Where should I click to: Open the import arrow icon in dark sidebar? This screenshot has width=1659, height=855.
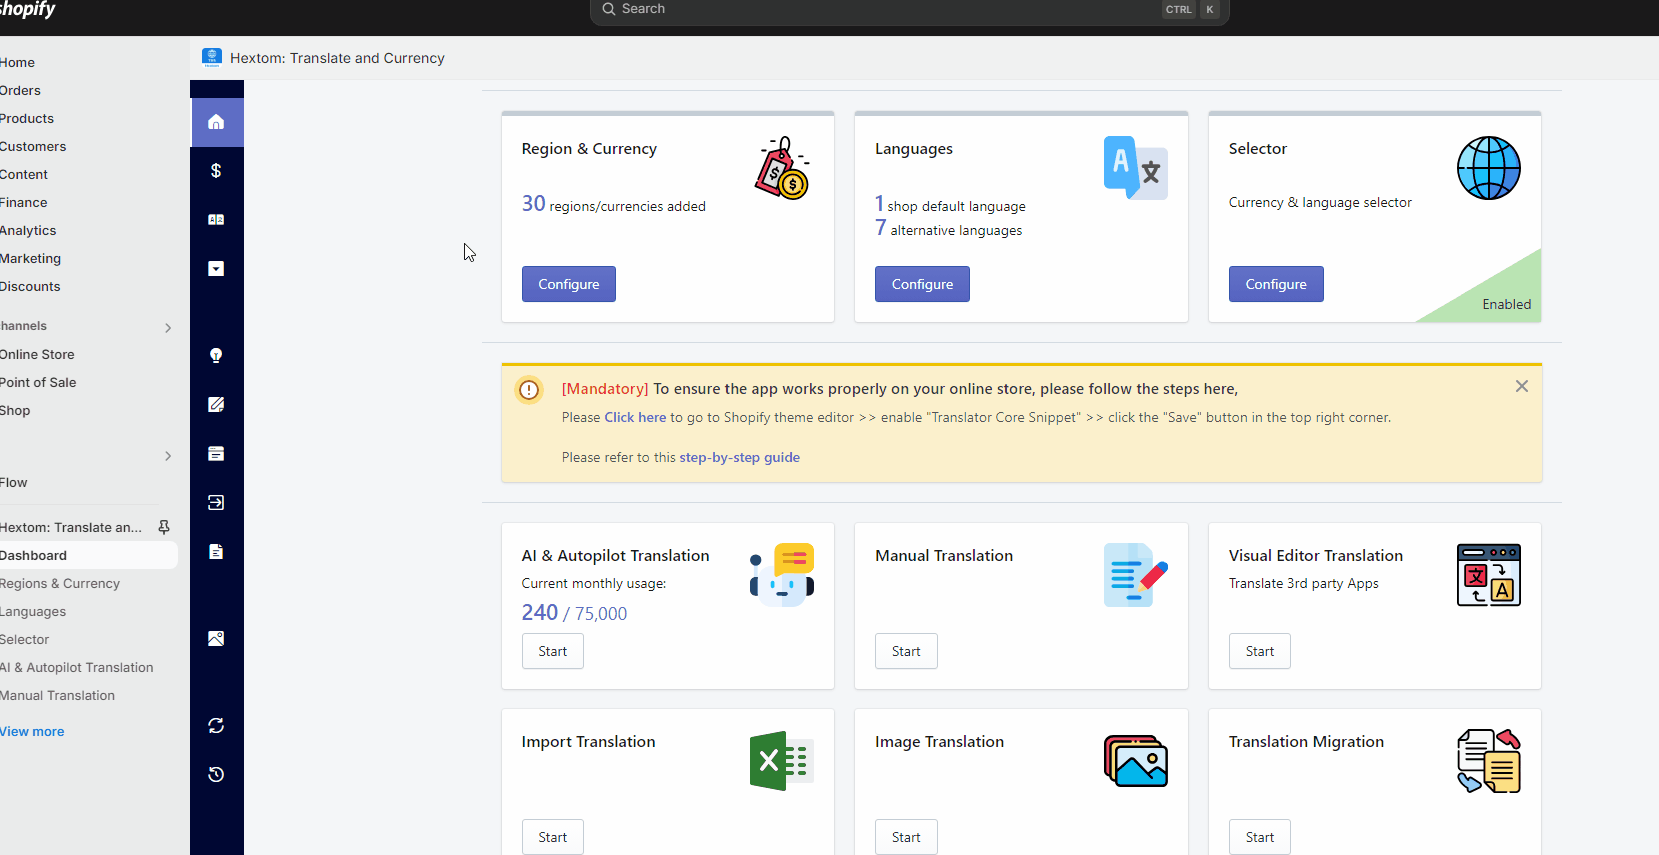(x=216, y=503)
